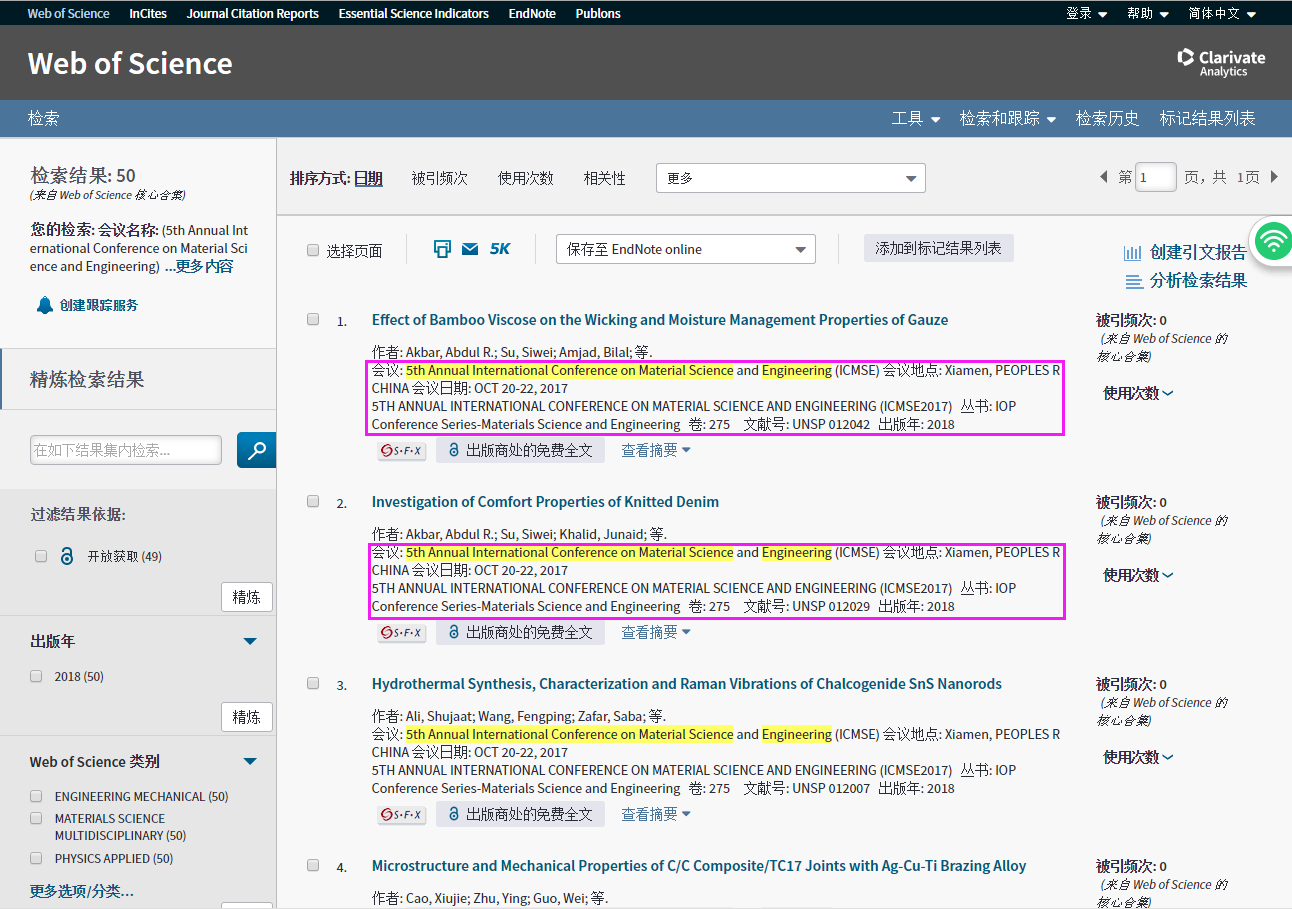Select checkbox for result 4

point(313,865)
